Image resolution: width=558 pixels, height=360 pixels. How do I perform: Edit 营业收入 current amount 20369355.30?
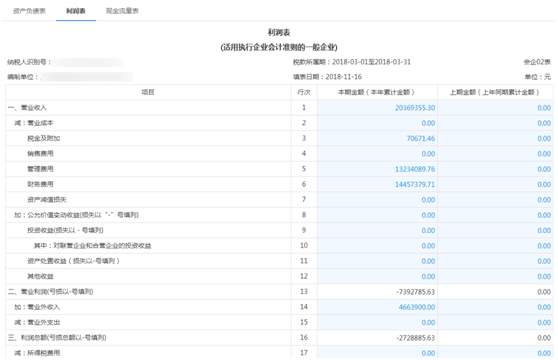click(x=377, y=108)
